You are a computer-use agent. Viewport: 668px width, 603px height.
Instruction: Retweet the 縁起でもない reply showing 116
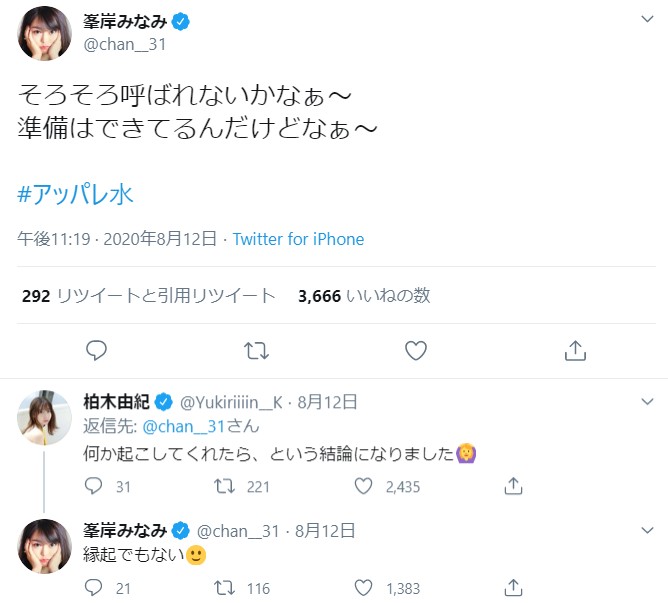(x=224, y=588)
